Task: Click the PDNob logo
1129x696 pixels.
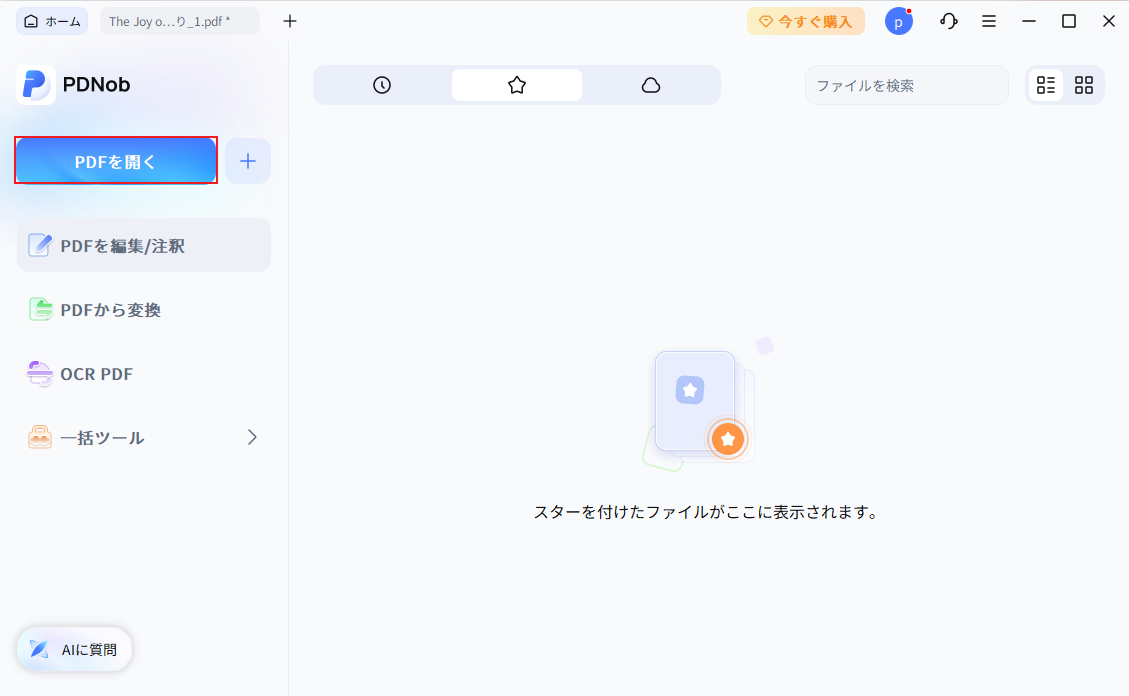Action: tap(36, 85)
